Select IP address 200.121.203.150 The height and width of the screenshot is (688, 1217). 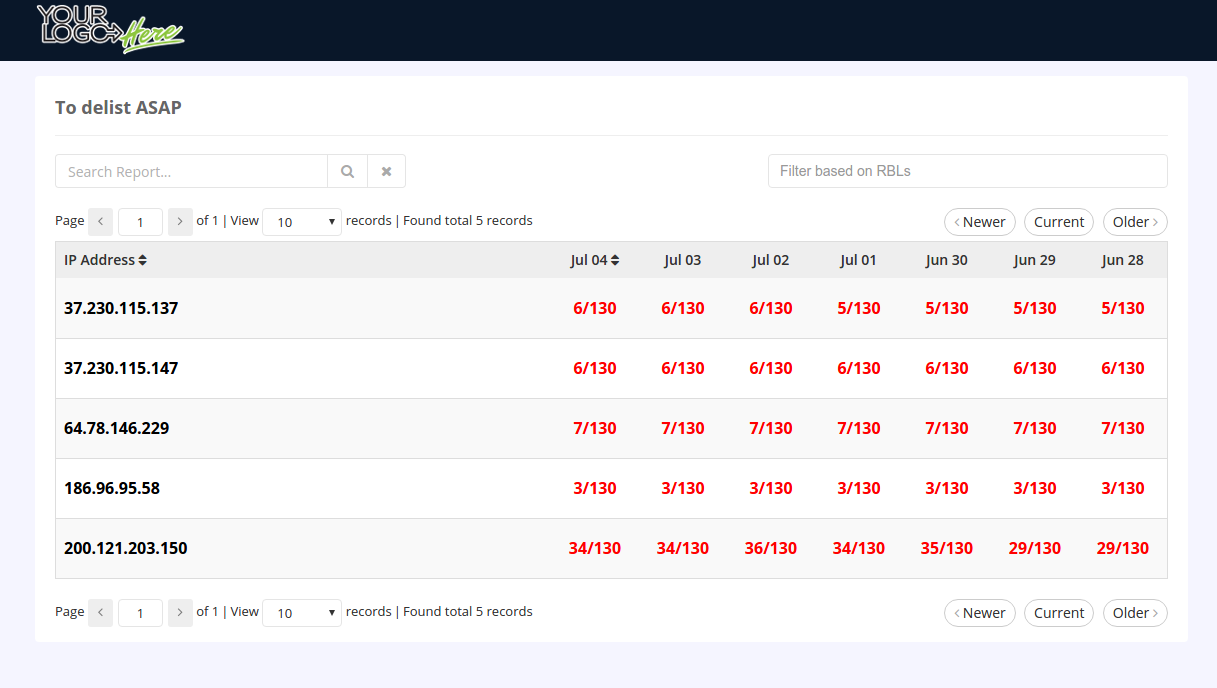tap(126, 548)
